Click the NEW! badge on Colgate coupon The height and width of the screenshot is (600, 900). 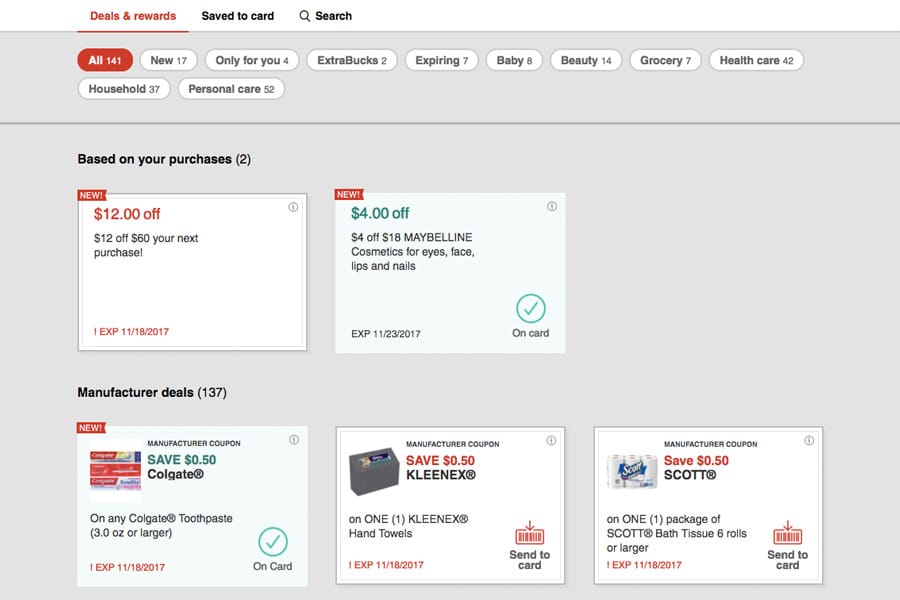click(x=91, y=428)
